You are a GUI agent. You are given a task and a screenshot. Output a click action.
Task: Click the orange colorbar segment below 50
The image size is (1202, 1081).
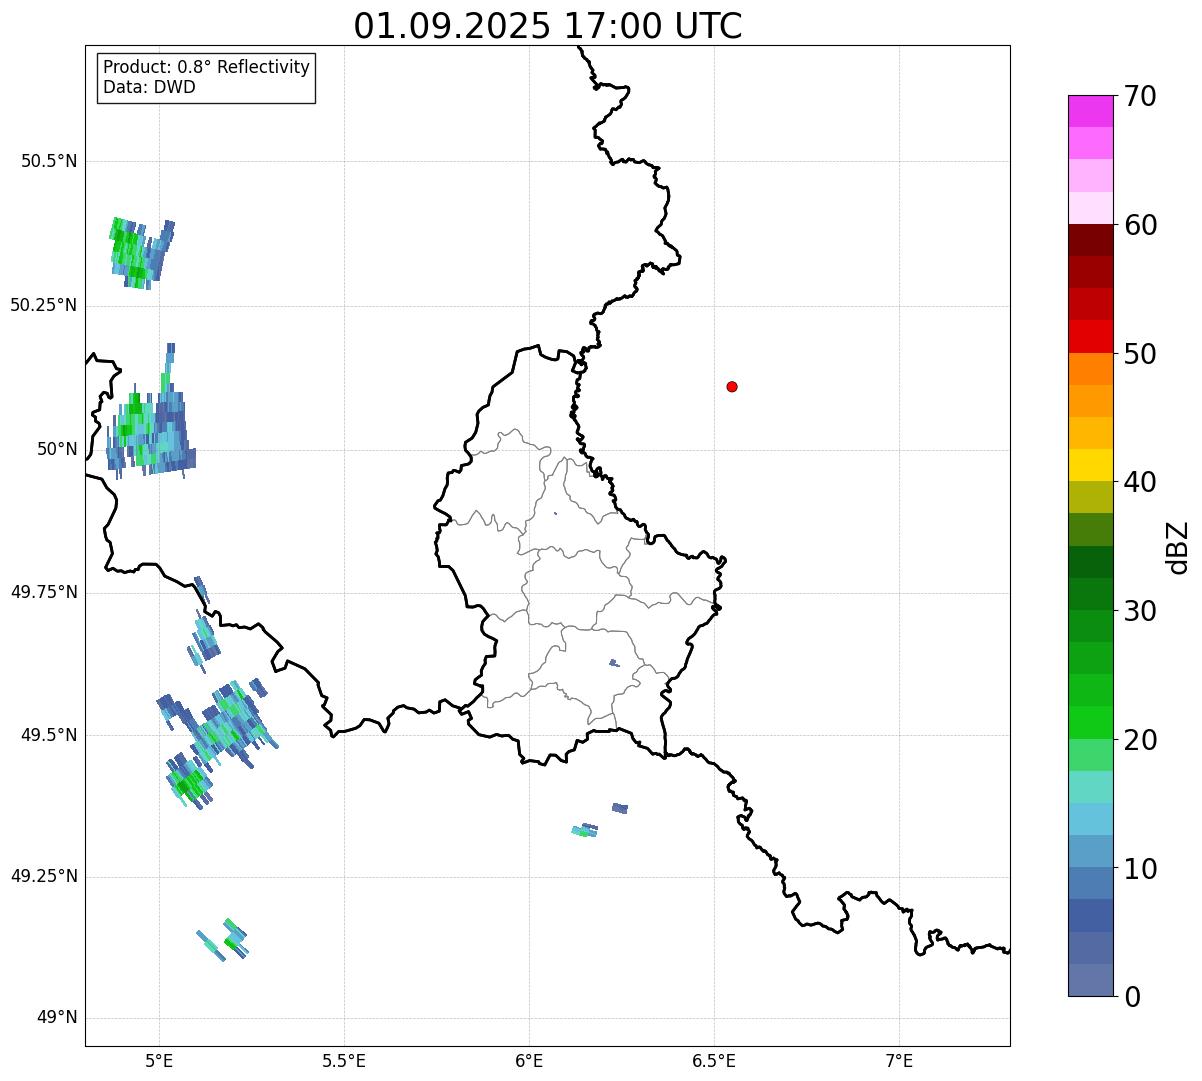tap(1090, 369)
